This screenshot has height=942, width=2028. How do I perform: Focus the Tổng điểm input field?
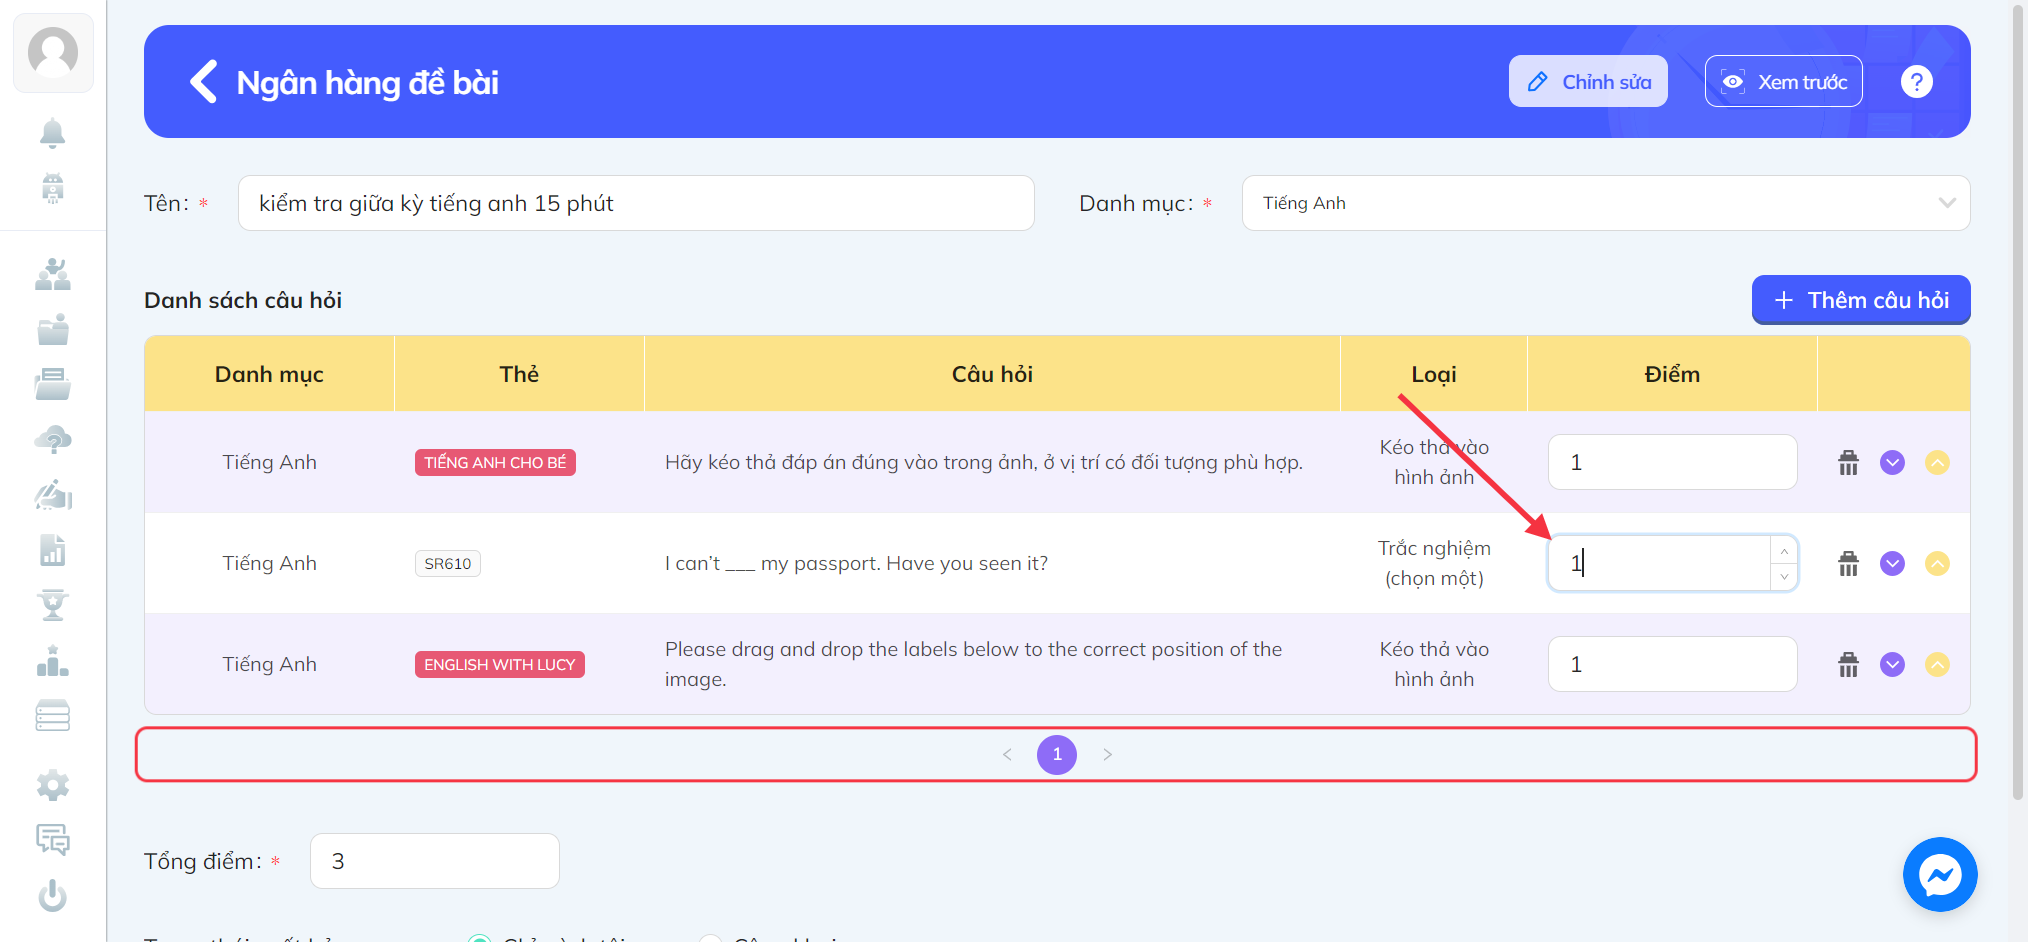coord(435,861)
